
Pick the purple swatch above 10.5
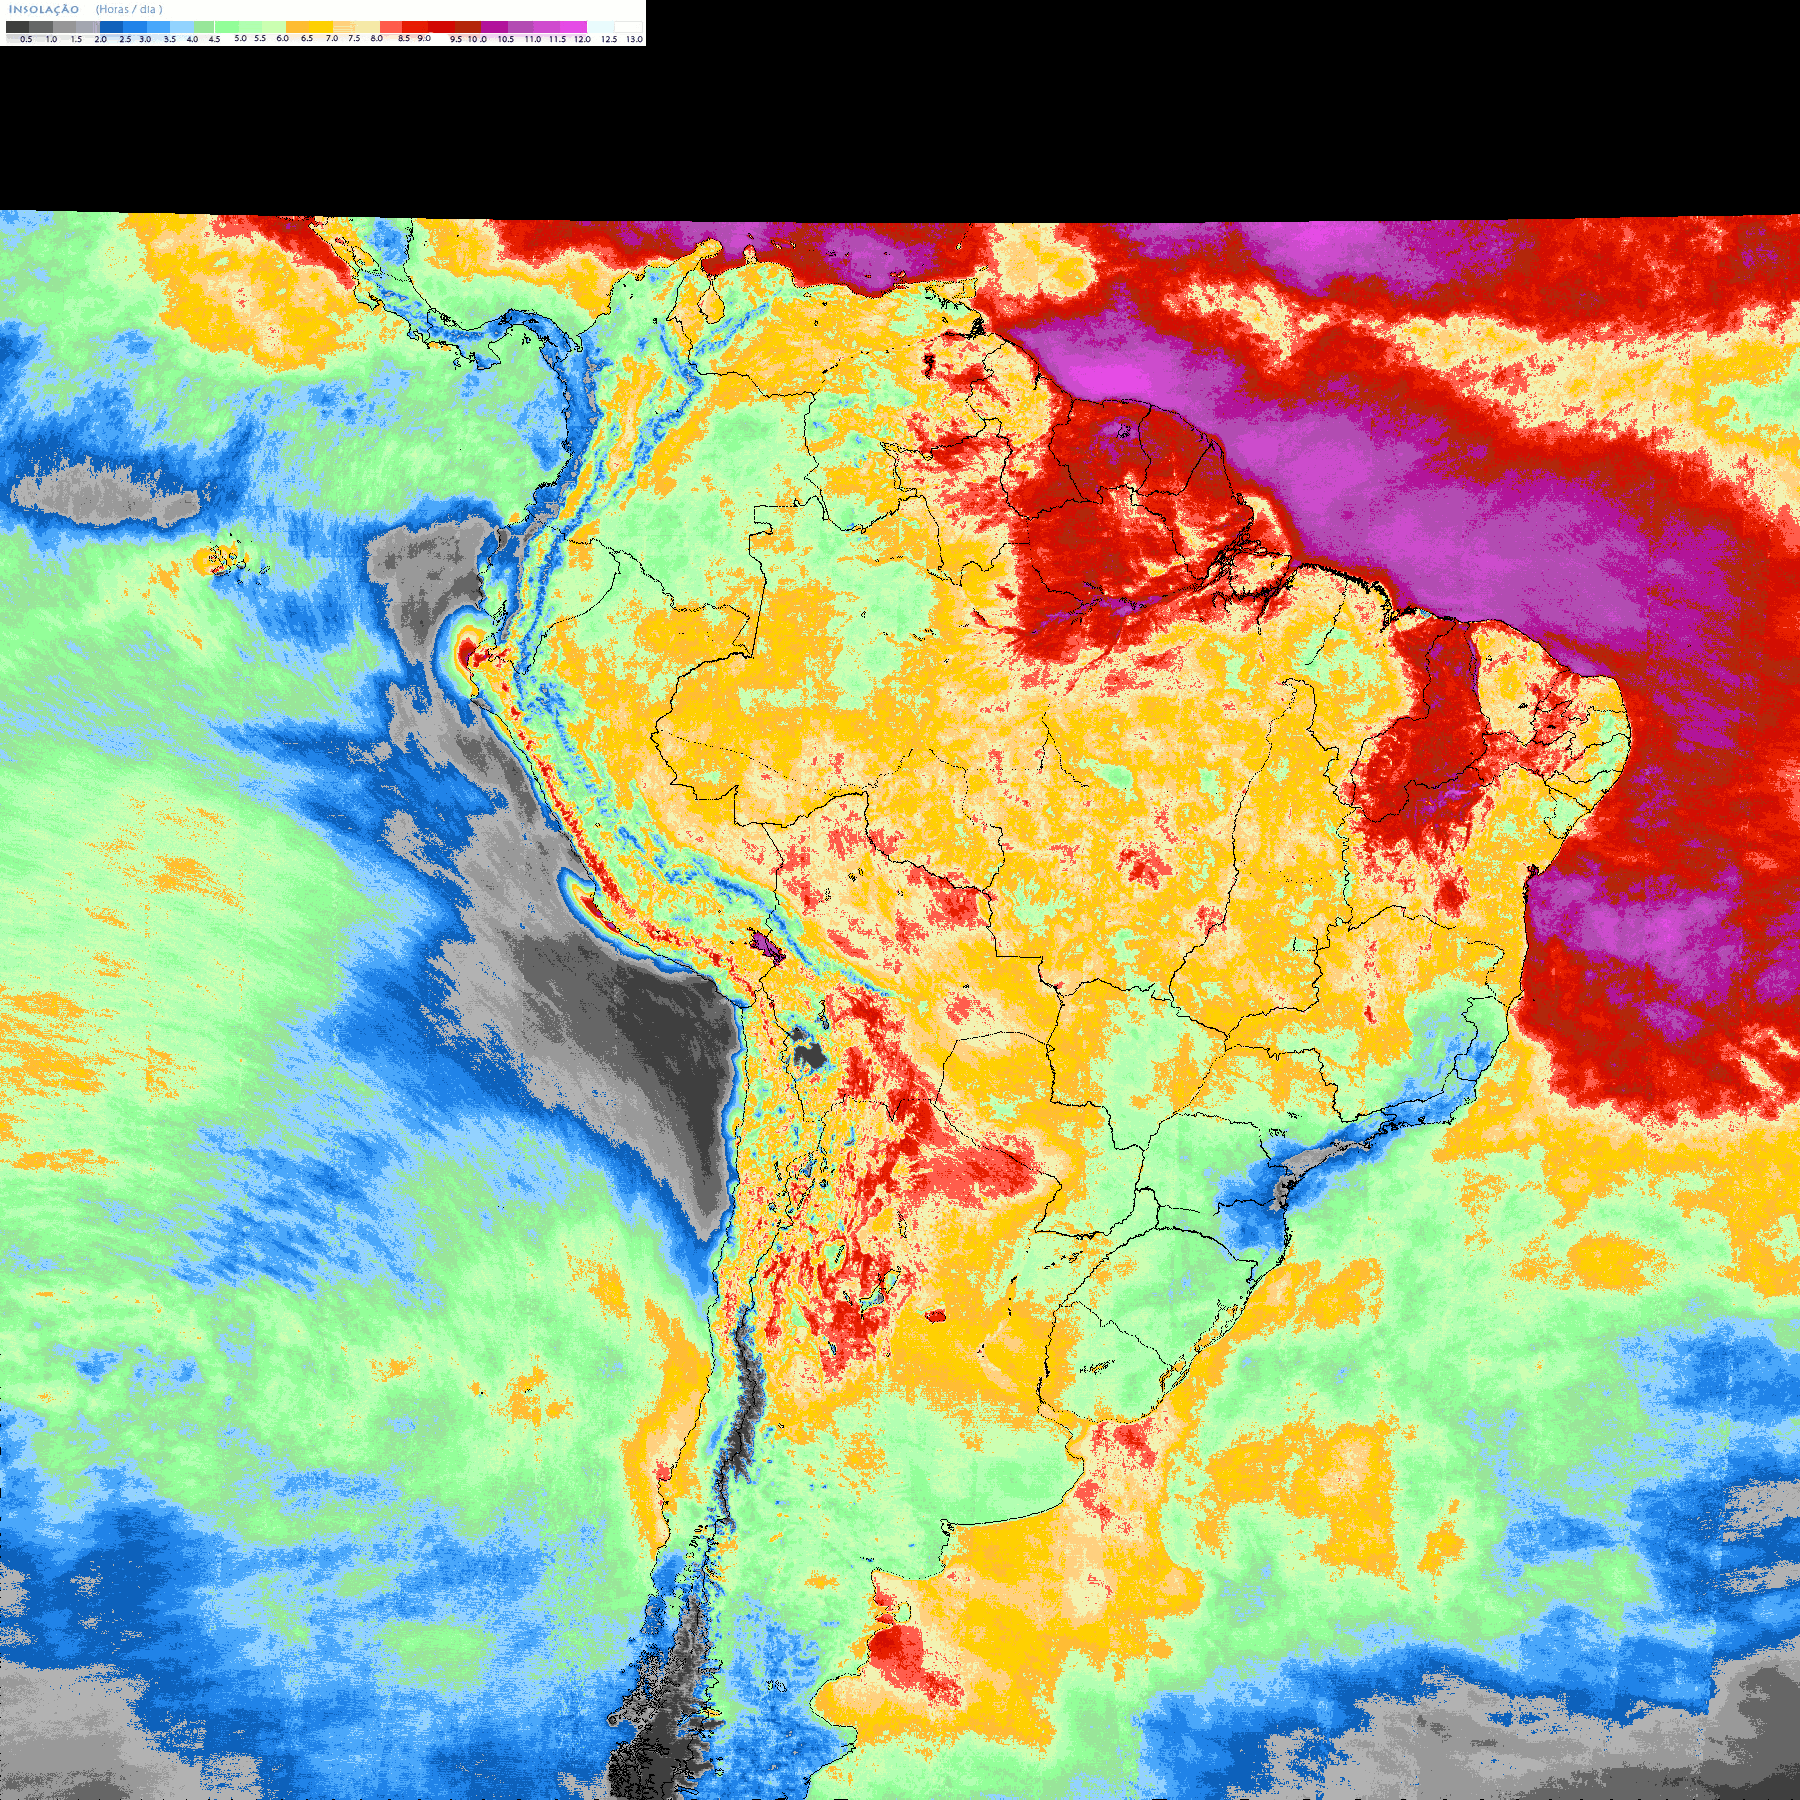(494, 27)
